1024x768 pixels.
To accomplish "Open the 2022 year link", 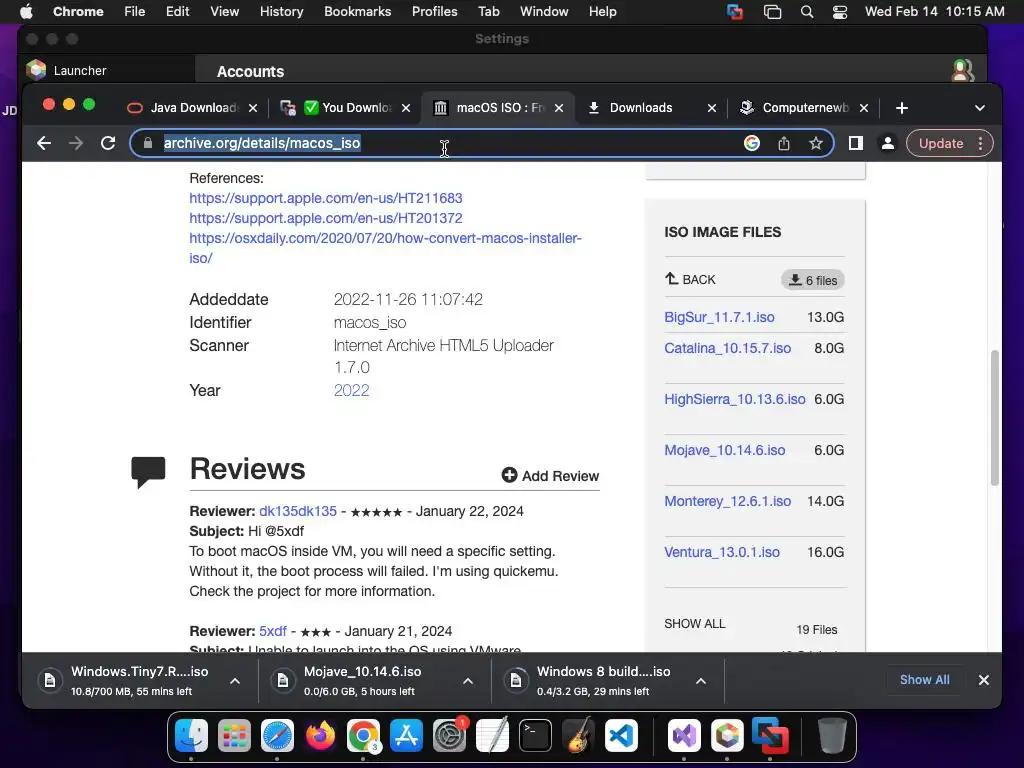I will pos(351,390).
